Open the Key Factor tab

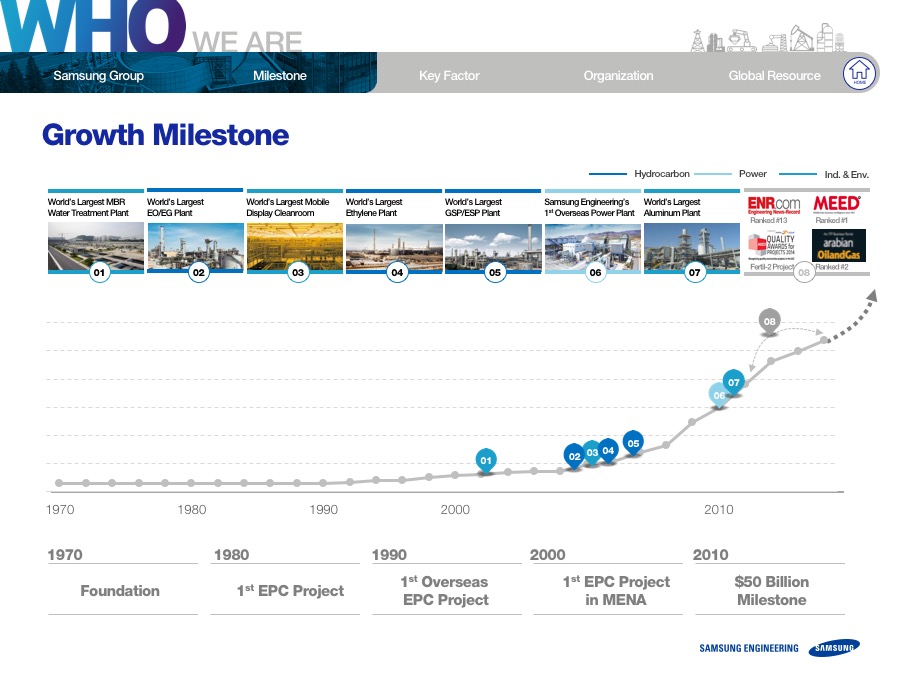[449, 75]
